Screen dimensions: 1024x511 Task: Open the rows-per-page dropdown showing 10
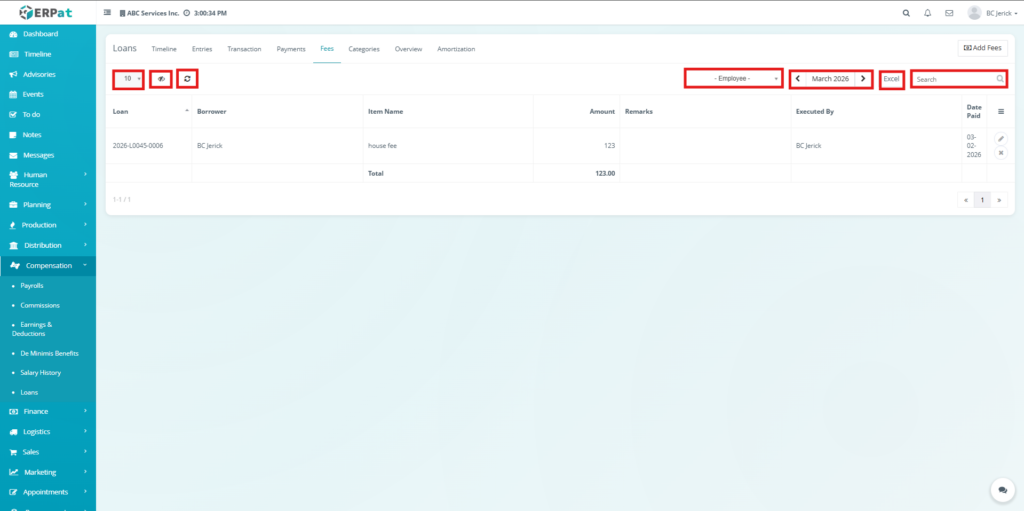point(128,78)
